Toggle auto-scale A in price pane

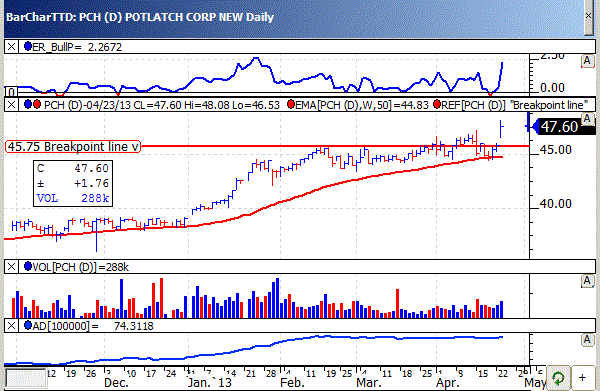coord(587,119)
